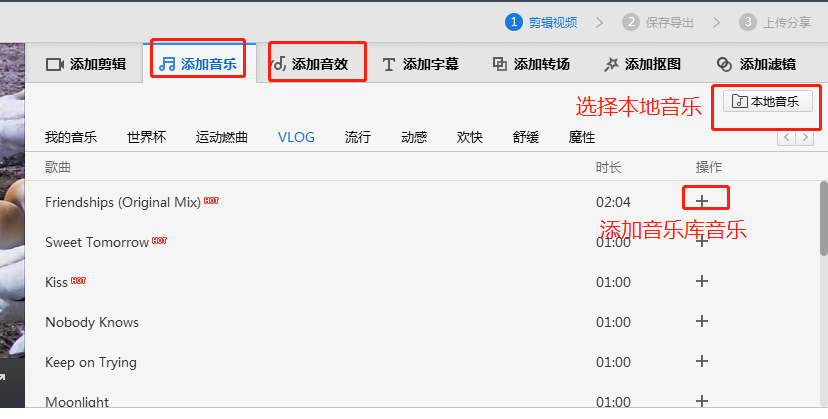Add Friendships (Original Mix) with plus icon
The width and height of the screenshot is (828, 419).
(702, 201)
